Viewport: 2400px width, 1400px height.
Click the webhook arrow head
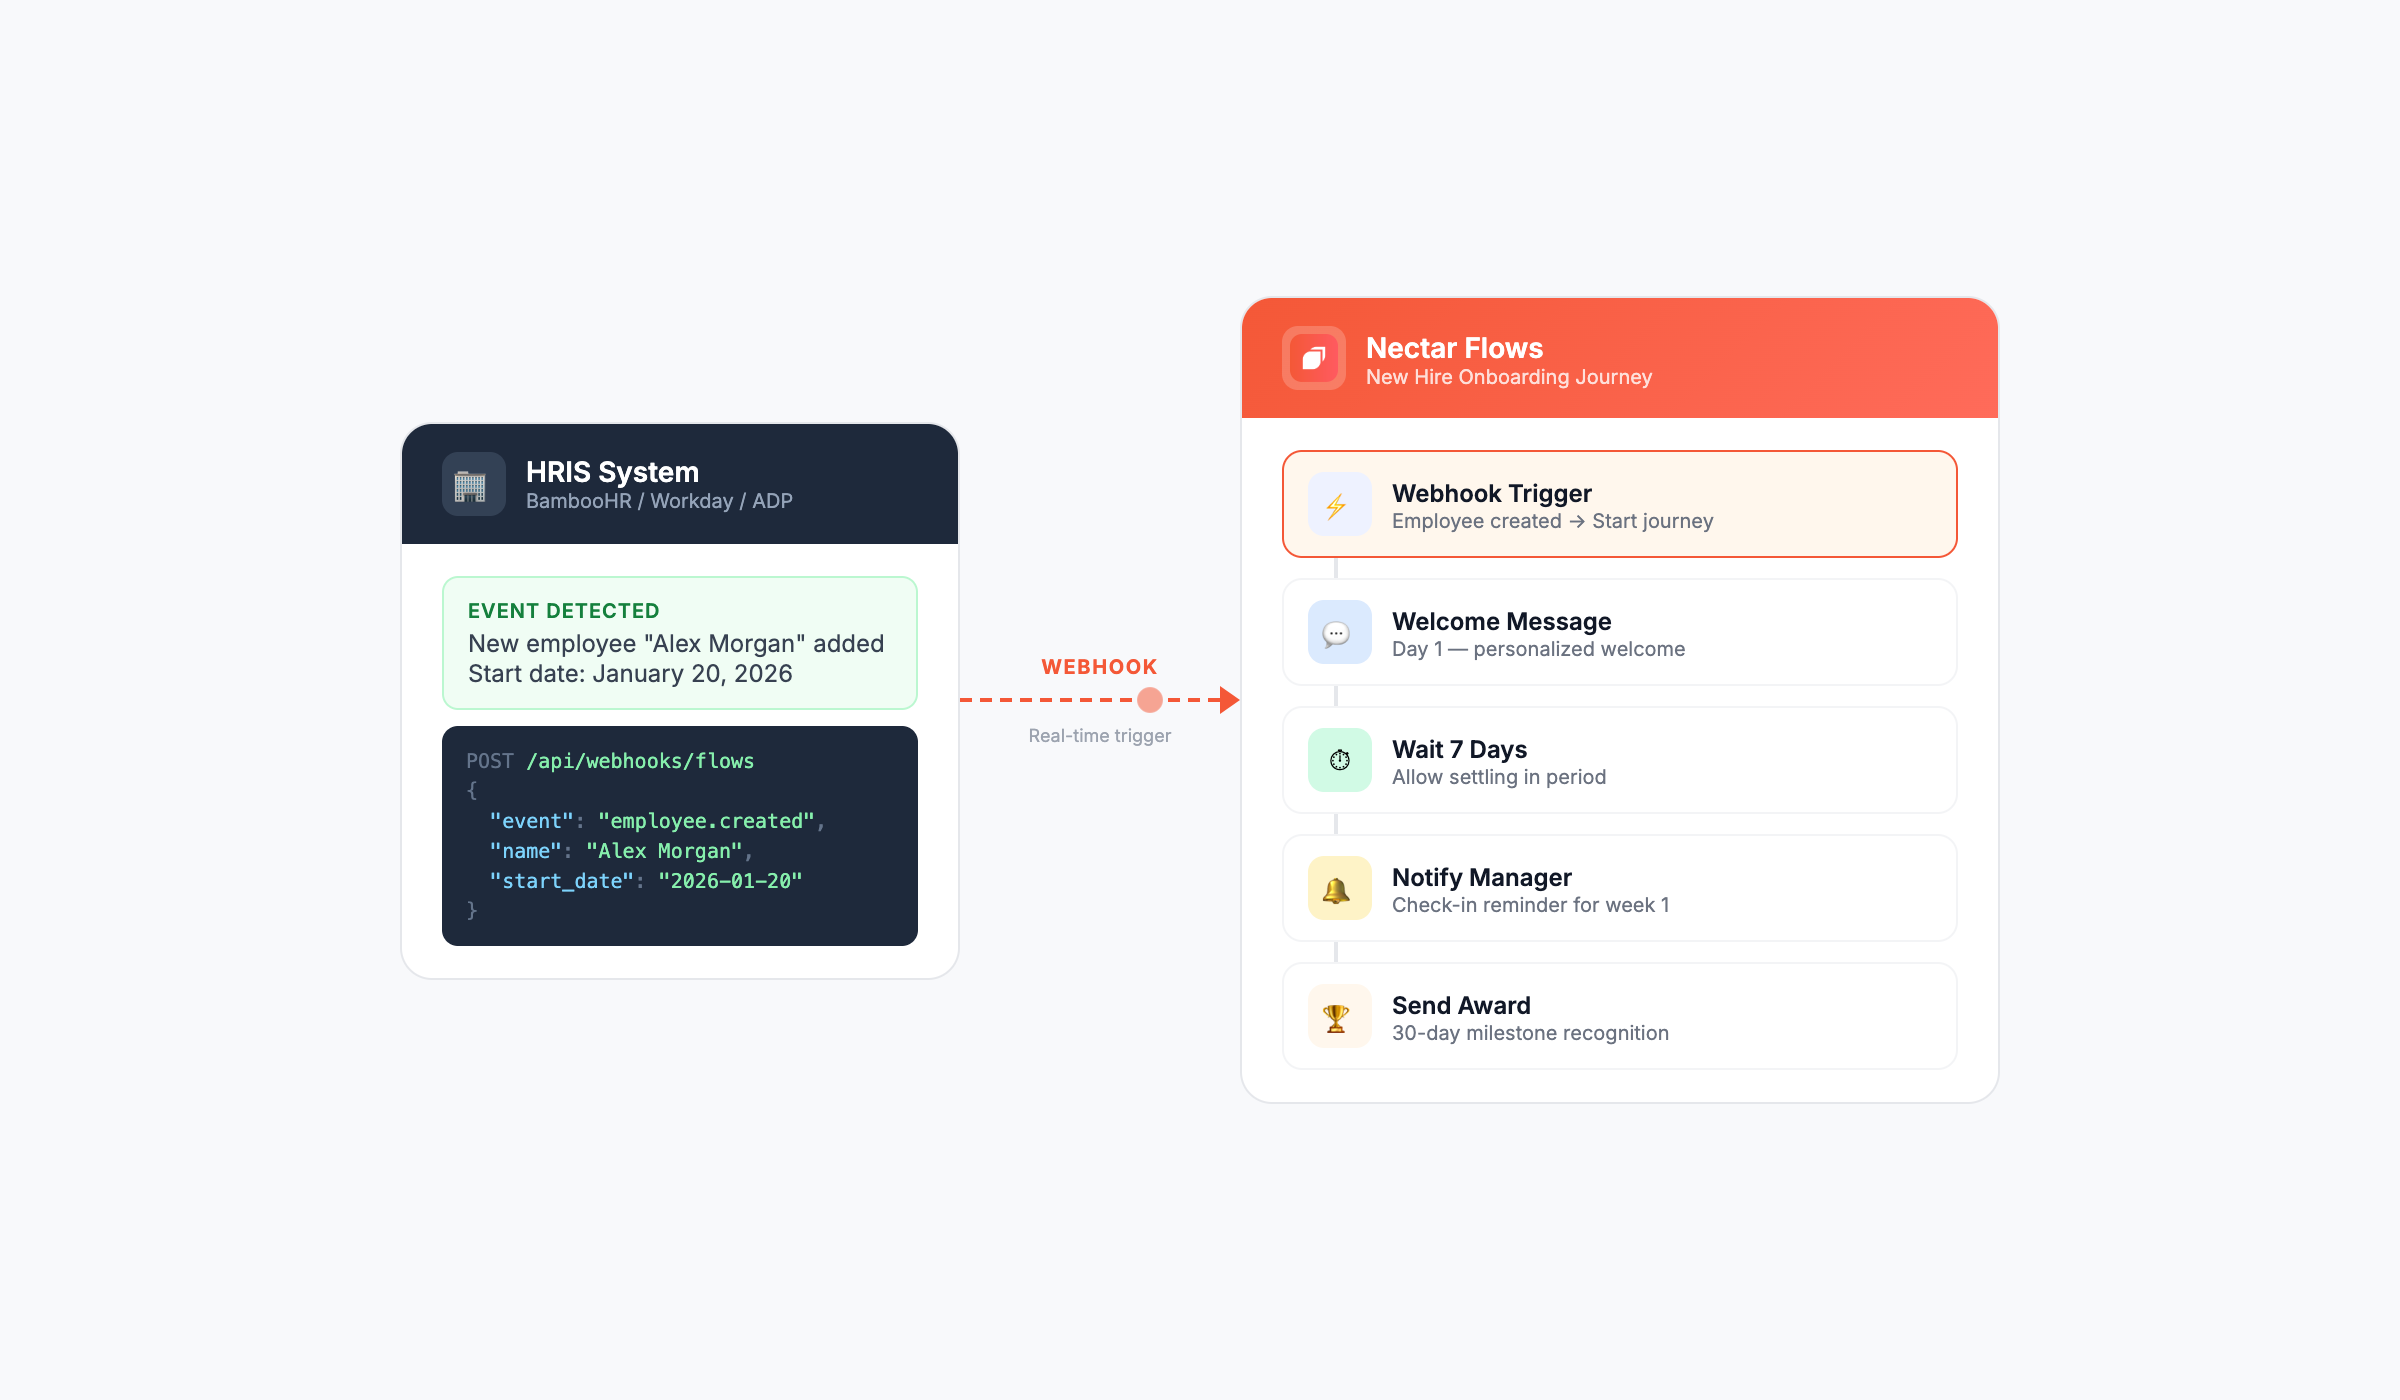(1229, 700)
